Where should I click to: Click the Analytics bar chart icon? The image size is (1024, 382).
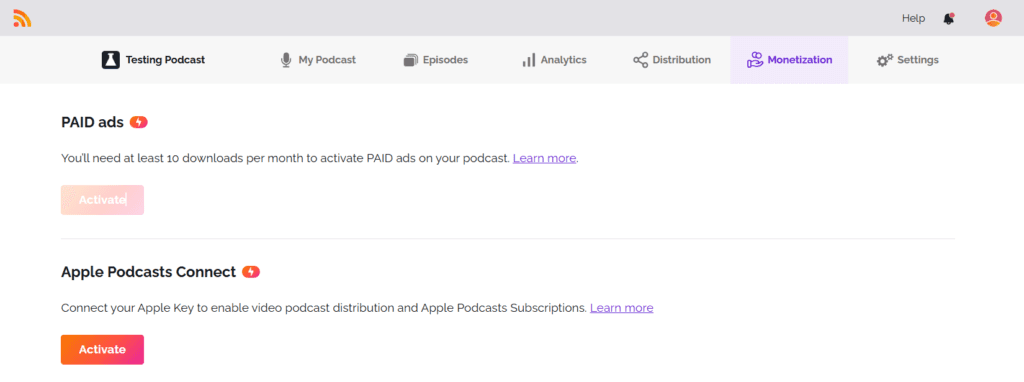coord(529,60)
